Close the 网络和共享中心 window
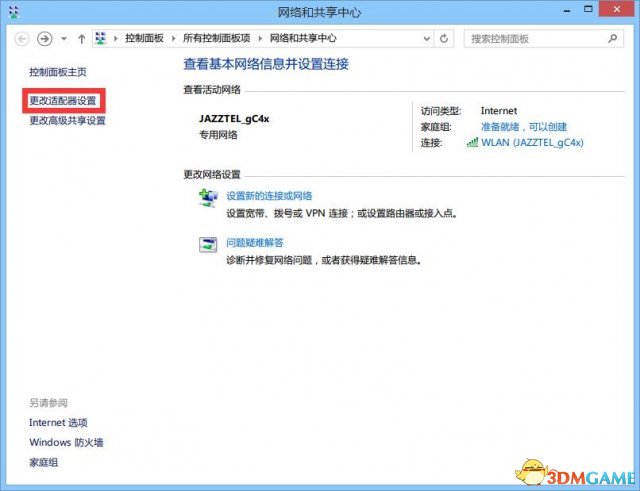 point(617,9)
